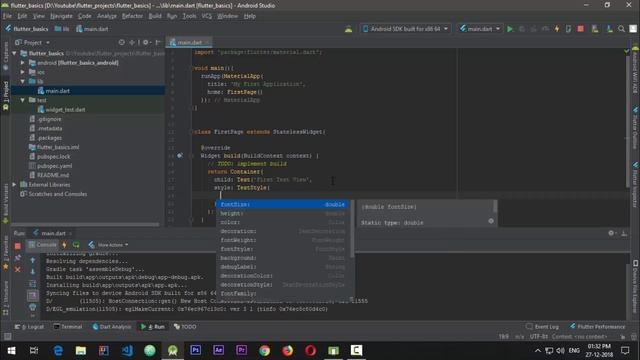
Task: Open the AVD Manager icon in the toolbar
Action: click(595, 29)
